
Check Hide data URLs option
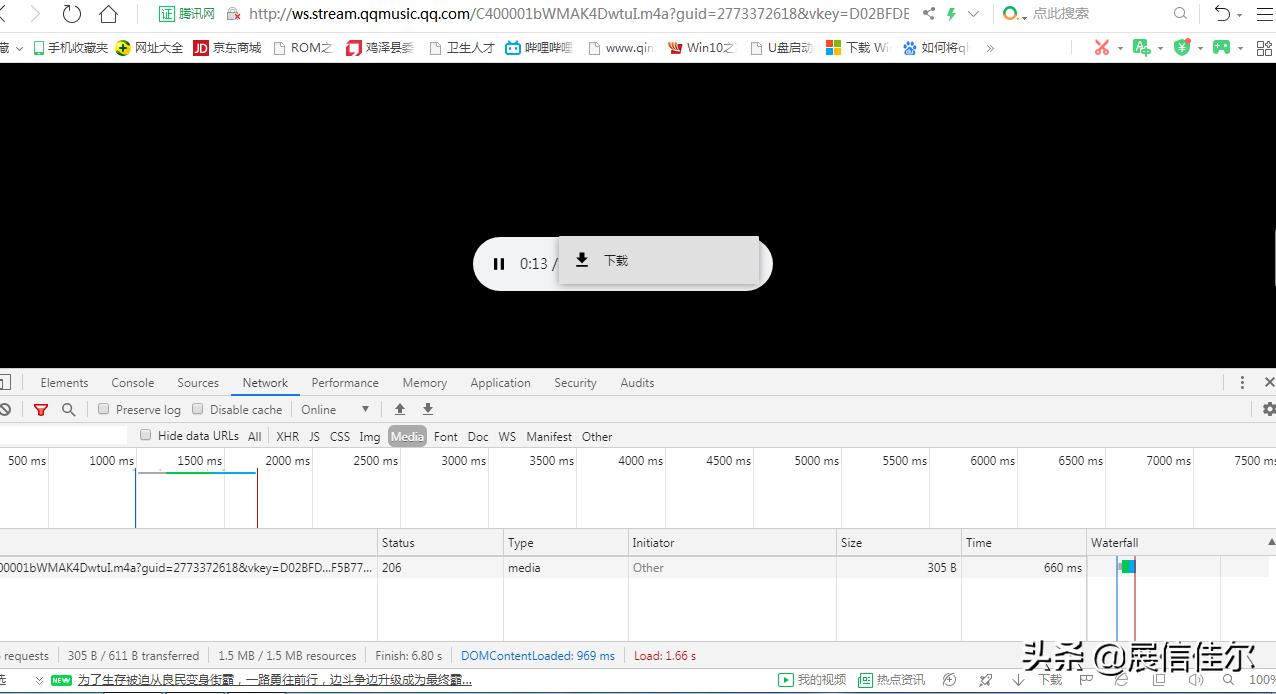pos(146,435)
